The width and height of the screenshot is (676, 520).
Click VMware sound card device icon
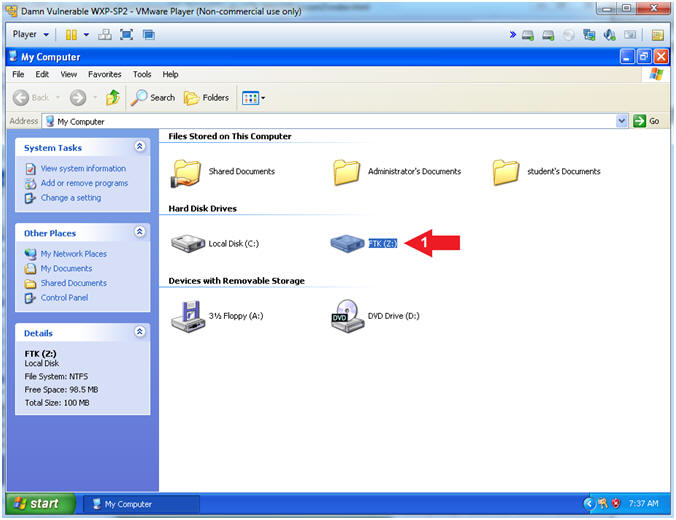(609, 35)
